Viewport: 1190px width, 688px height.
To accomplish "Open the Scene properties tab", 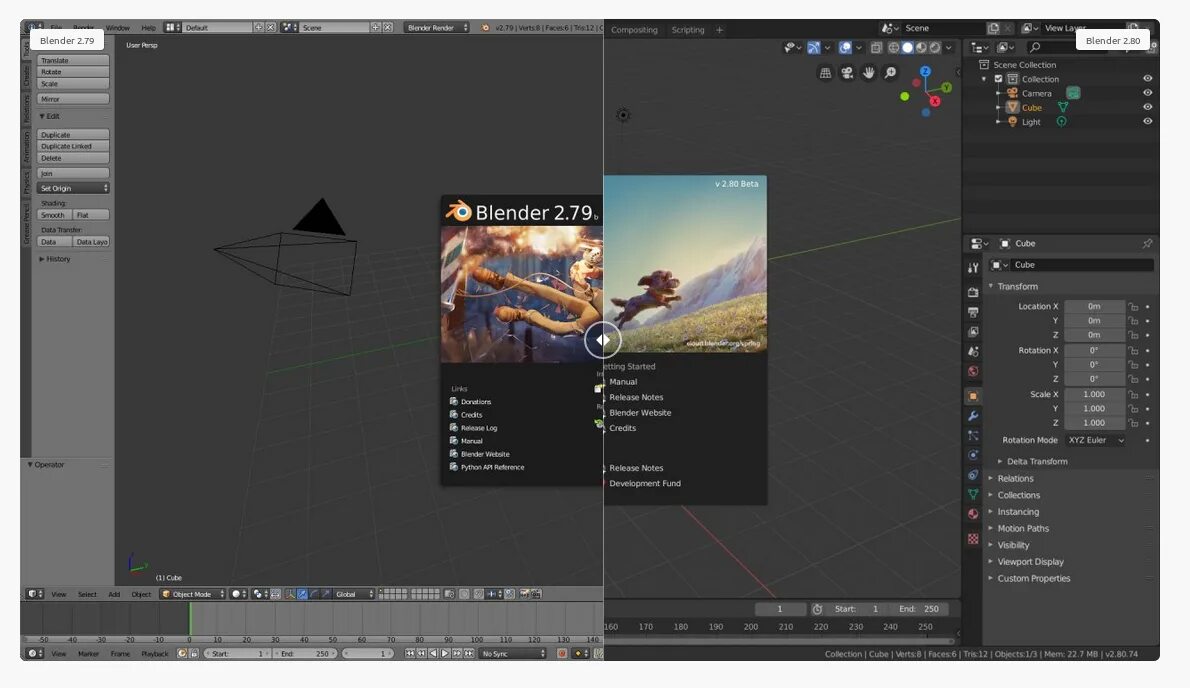I will pos(973,351).
